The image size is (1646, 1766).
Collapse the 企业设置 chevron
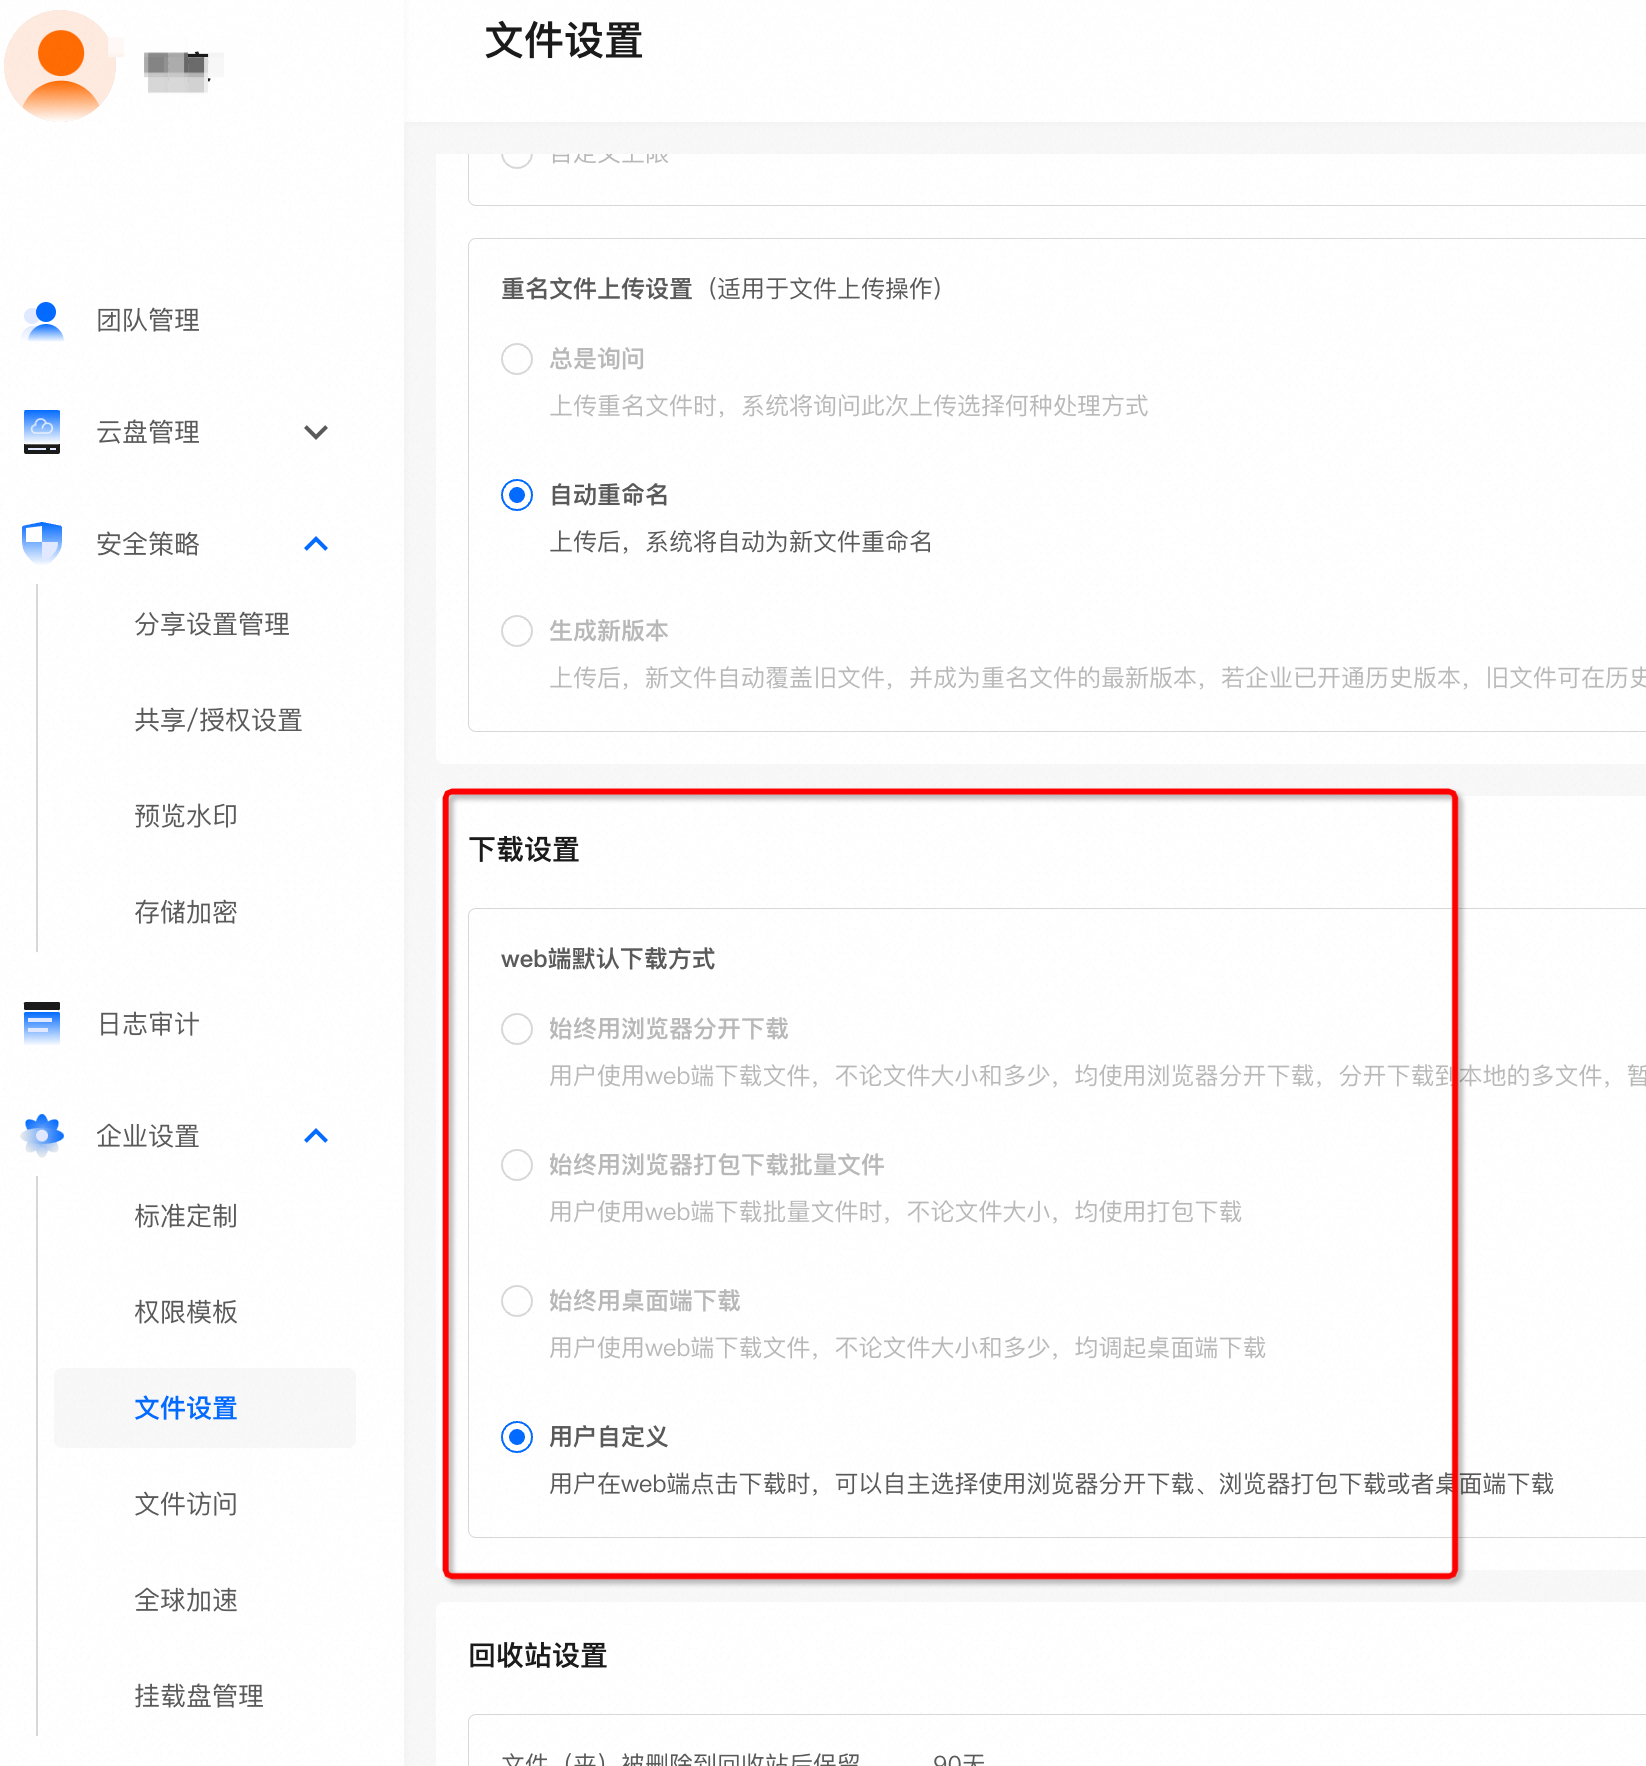(x=316, y=1135)
